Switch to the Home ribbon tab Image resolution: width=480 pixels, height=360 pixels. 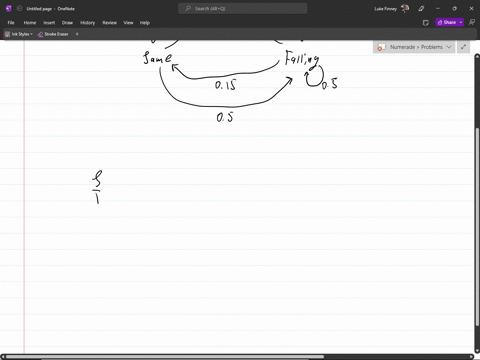[30, 23]
